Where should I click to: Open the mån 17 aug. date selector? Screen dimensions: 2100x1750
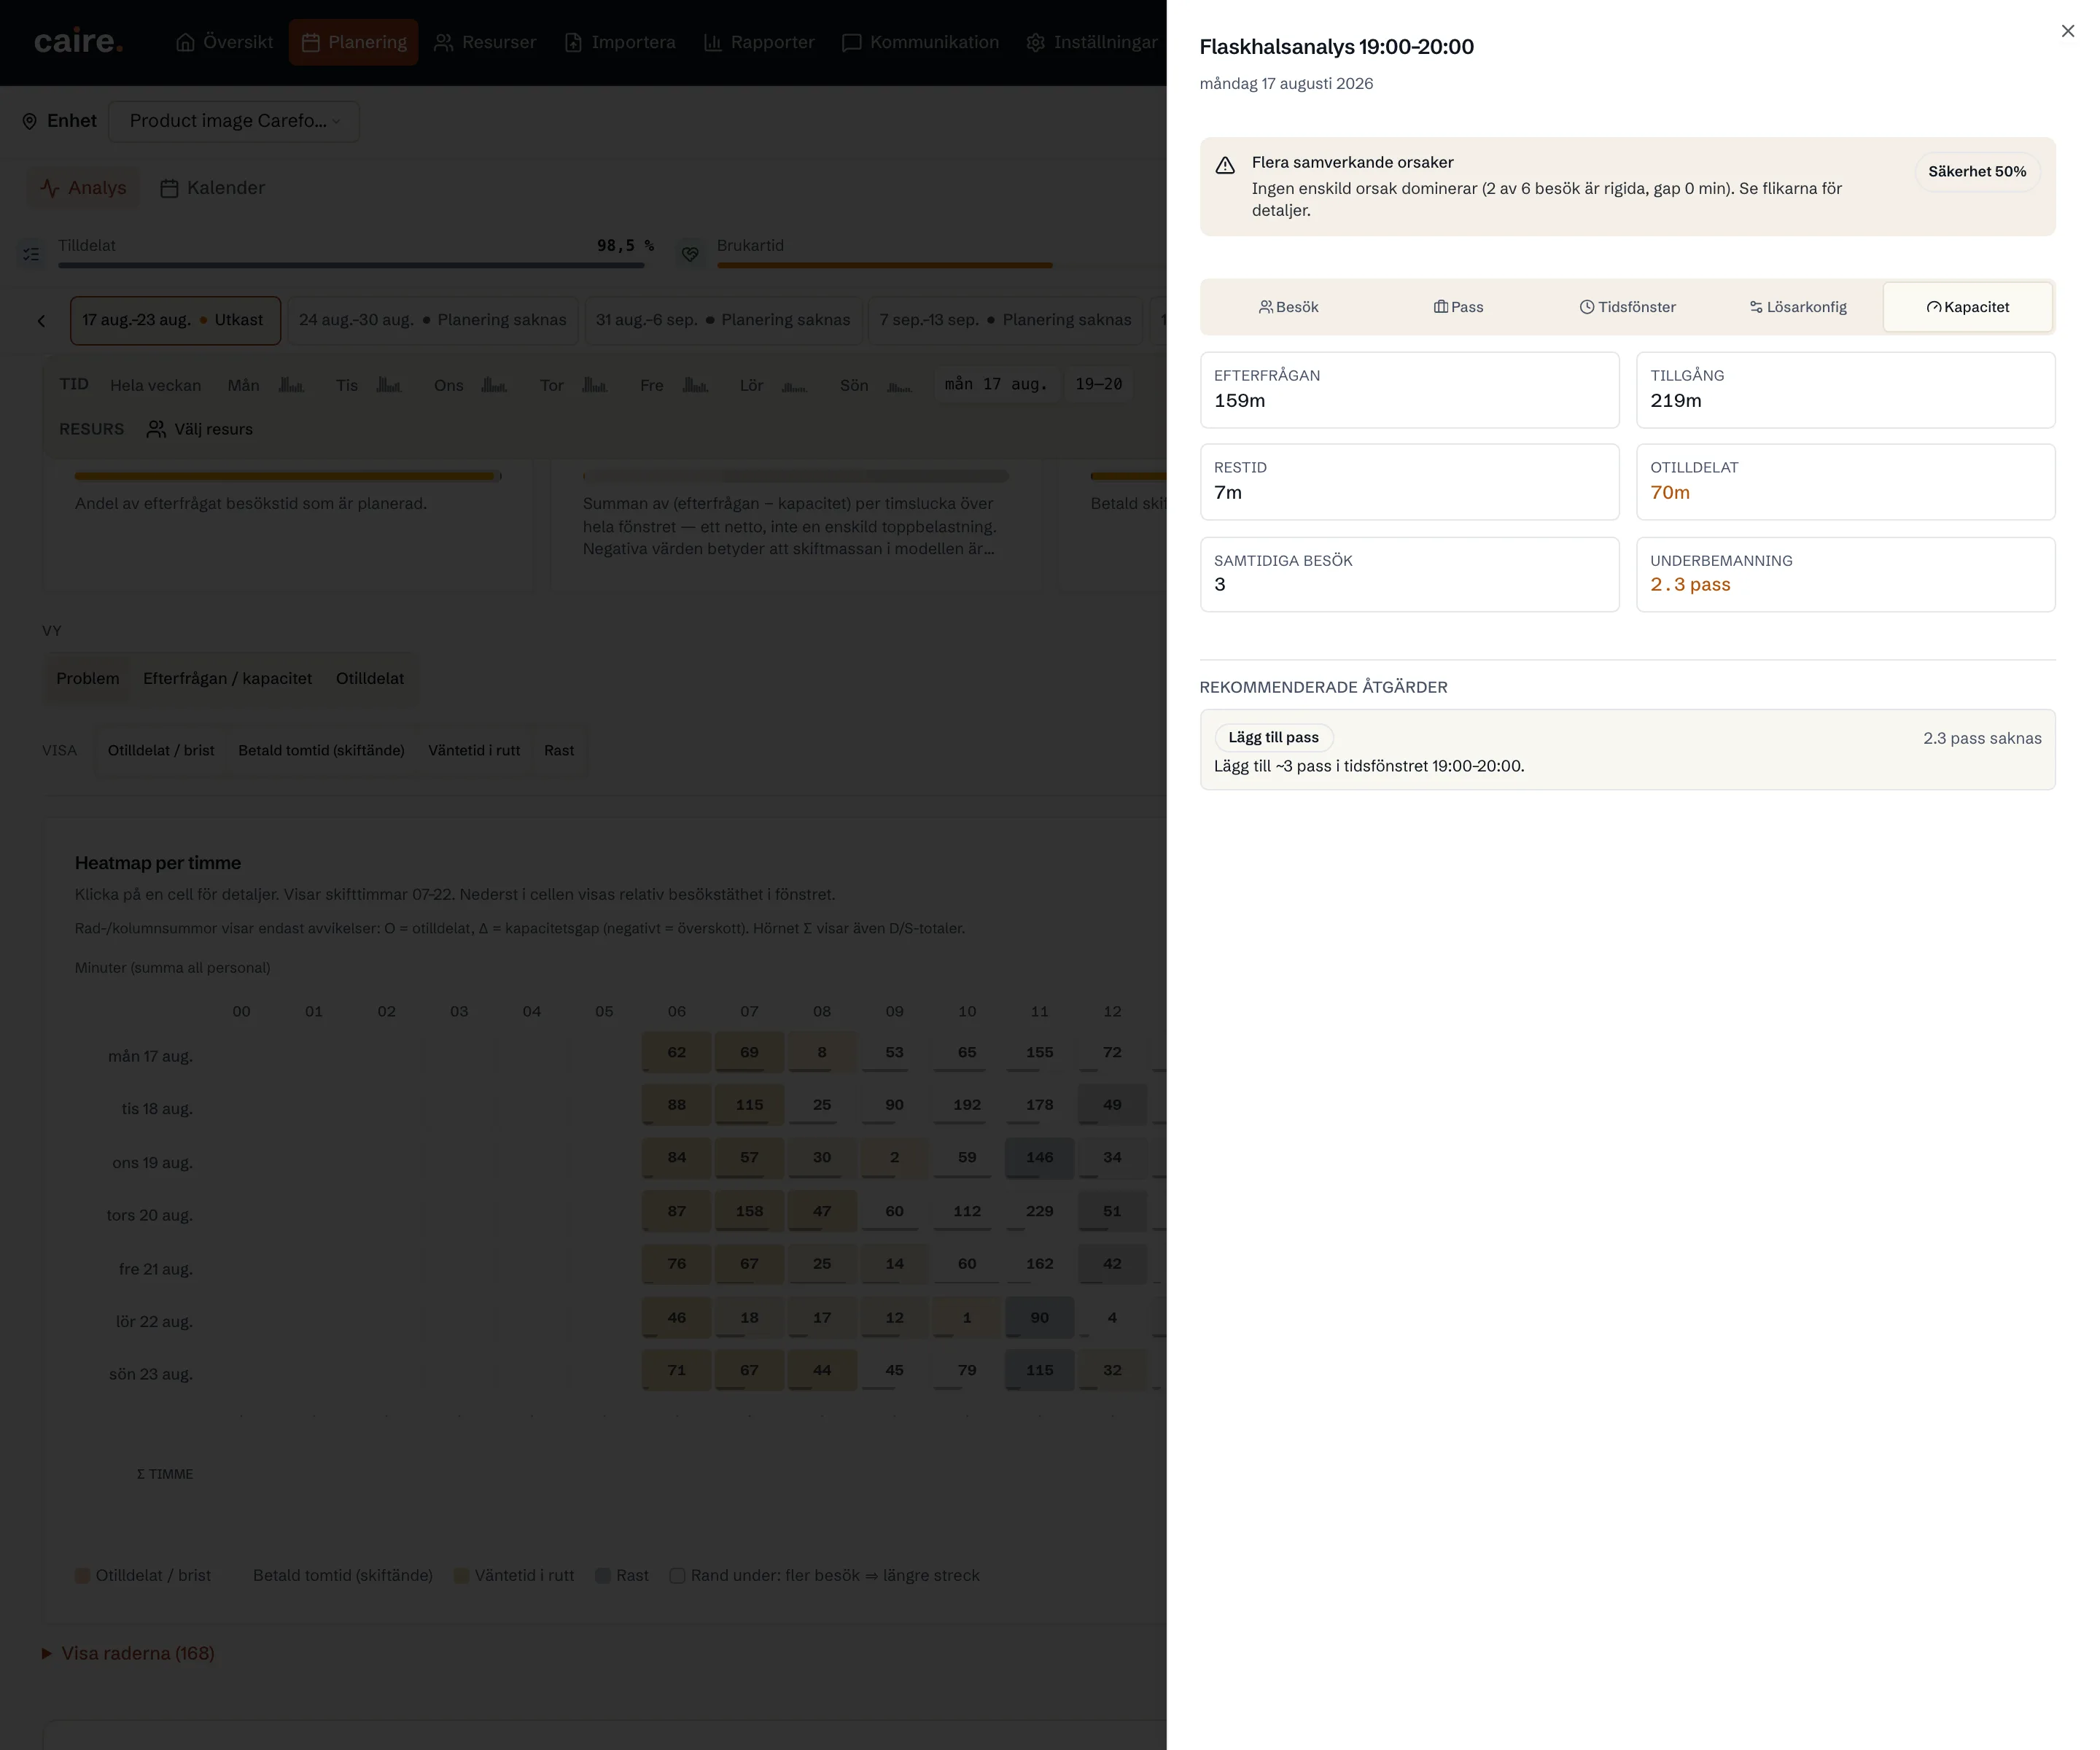click(996, 384)
